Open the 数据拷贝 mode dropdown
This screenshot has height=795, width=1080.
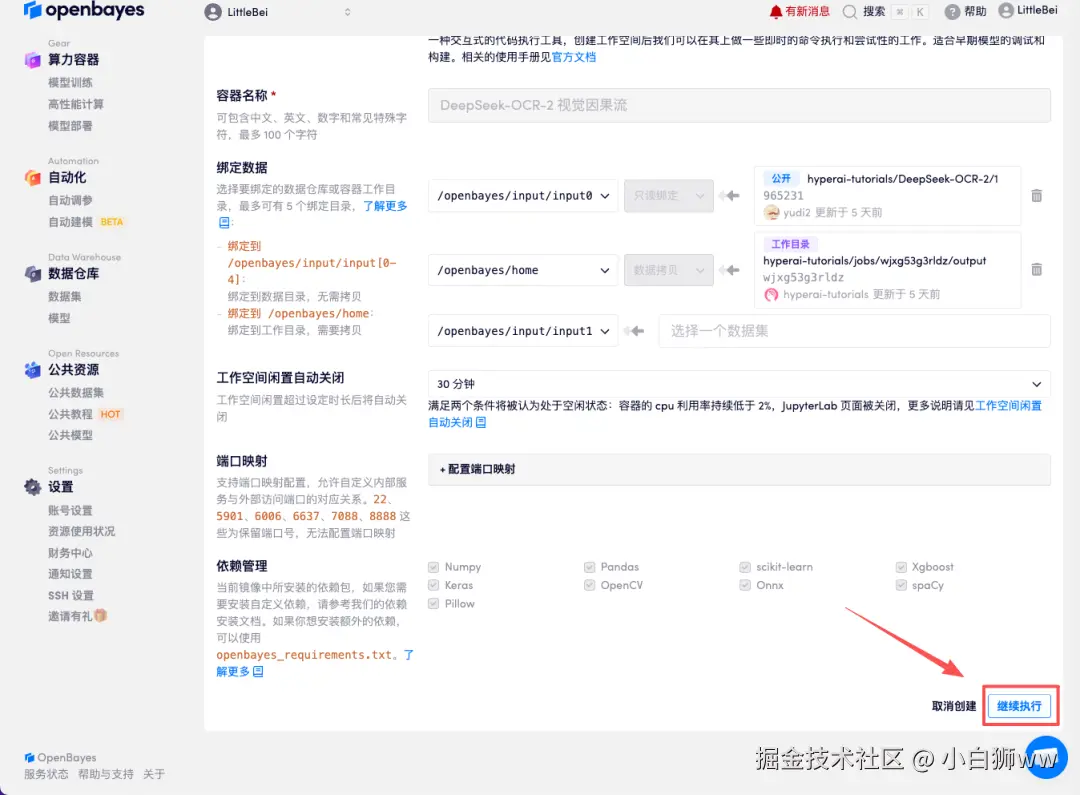(x=669, y=270)
